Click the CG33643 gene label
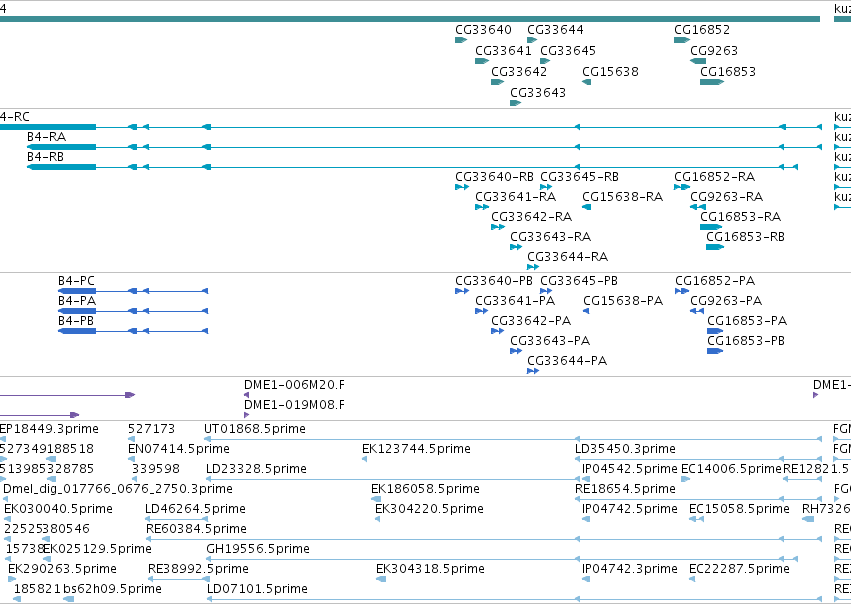851x604 pixels. coord(538,93)
